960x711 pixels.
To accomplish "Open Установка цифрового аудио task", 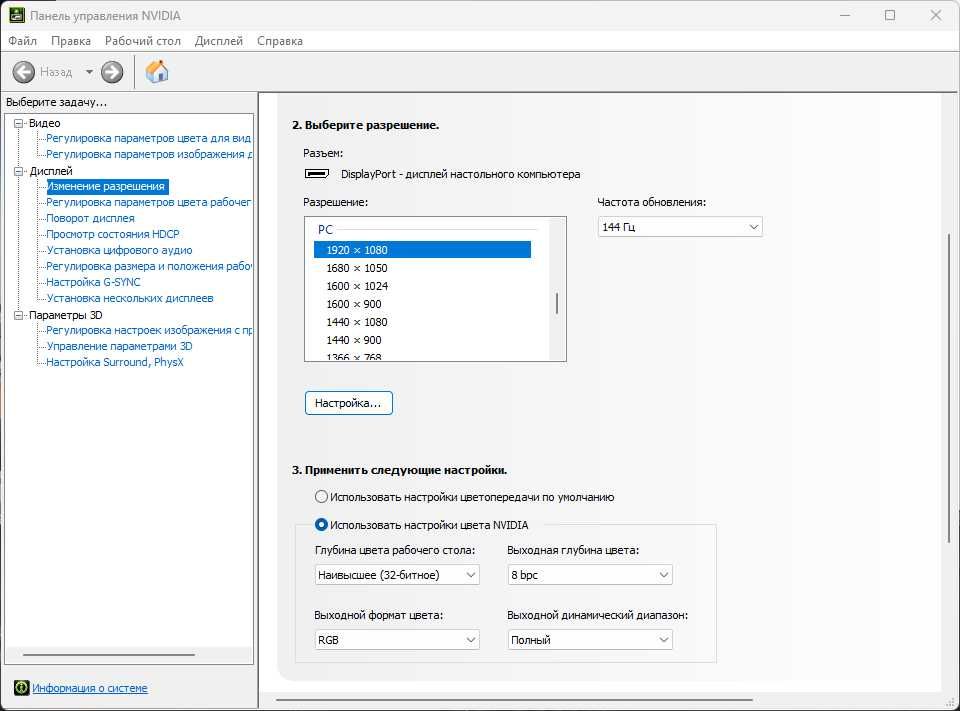I will (x=119, y=250).
